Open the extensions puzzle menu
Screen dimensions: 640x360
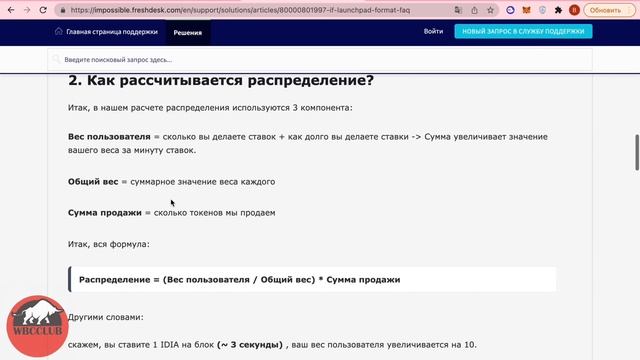tap(558, 10)
